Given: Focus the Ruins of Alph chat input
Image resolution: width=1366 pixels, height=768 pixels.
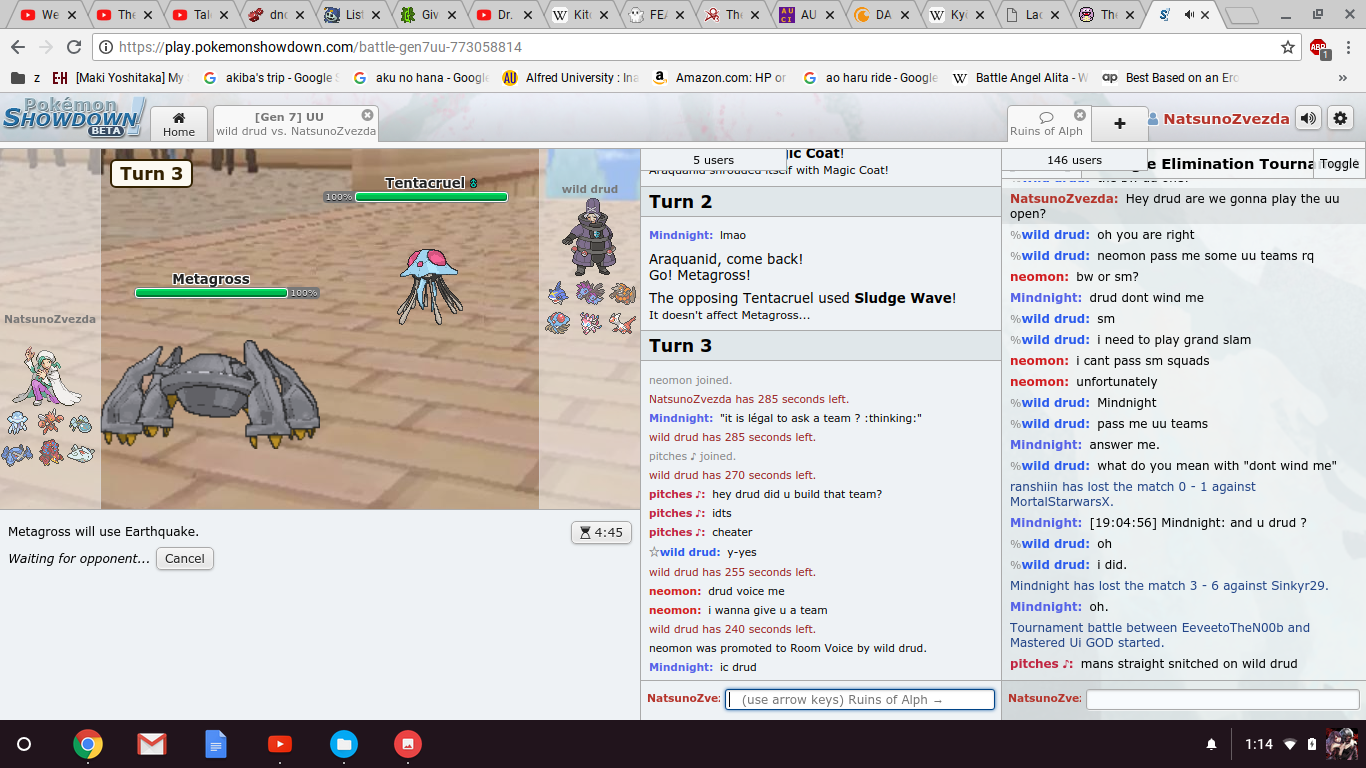Looking at the screenshot, I should click(x=1222, y=700).
